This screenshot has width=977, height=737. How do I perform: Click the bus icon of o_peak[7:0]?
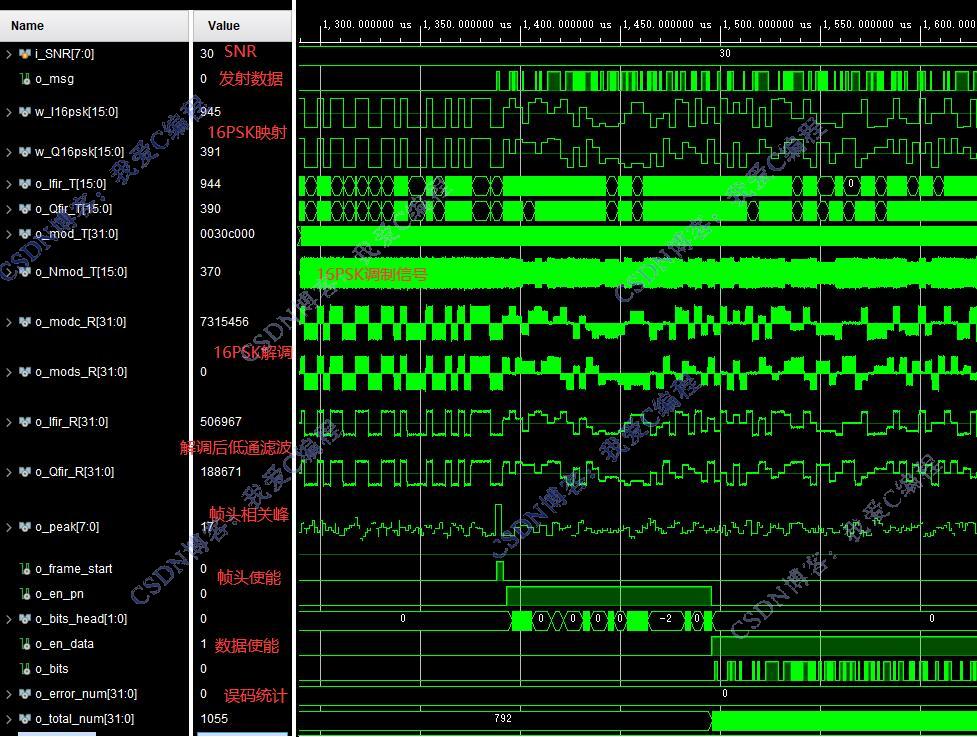click(25, 527)
